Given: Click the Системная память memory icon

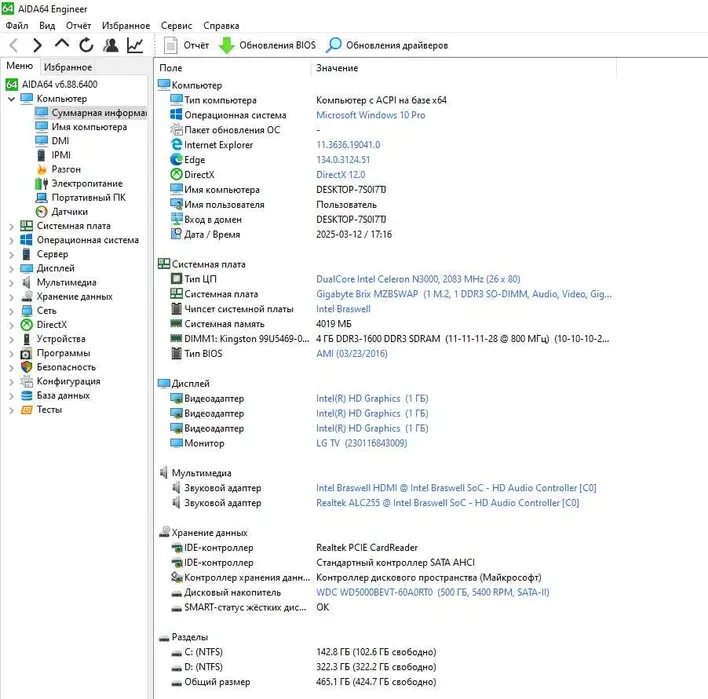Looking at the screenshot, I should coord(176,323).
